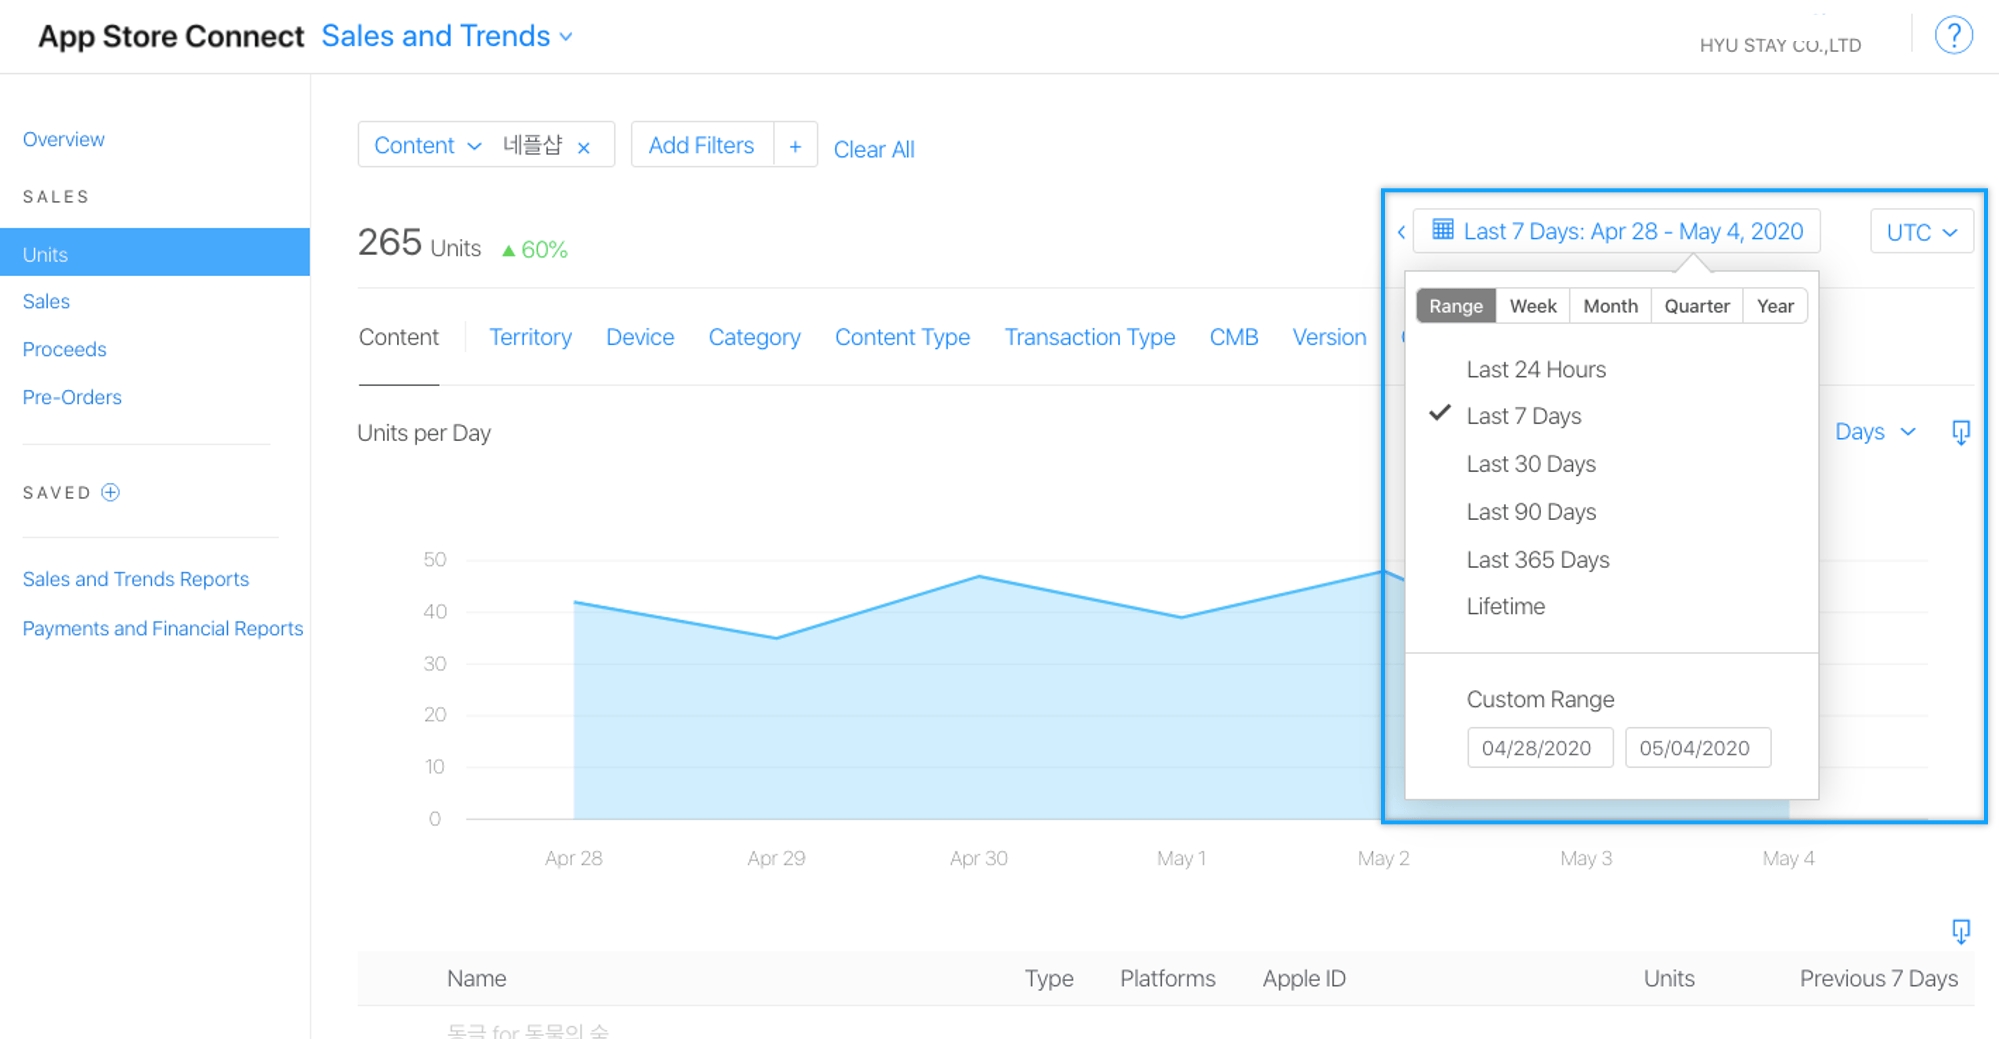1999x1039 pixels.
Task: Open the UTC timezone dropdown
Action: click(1921, 232)
